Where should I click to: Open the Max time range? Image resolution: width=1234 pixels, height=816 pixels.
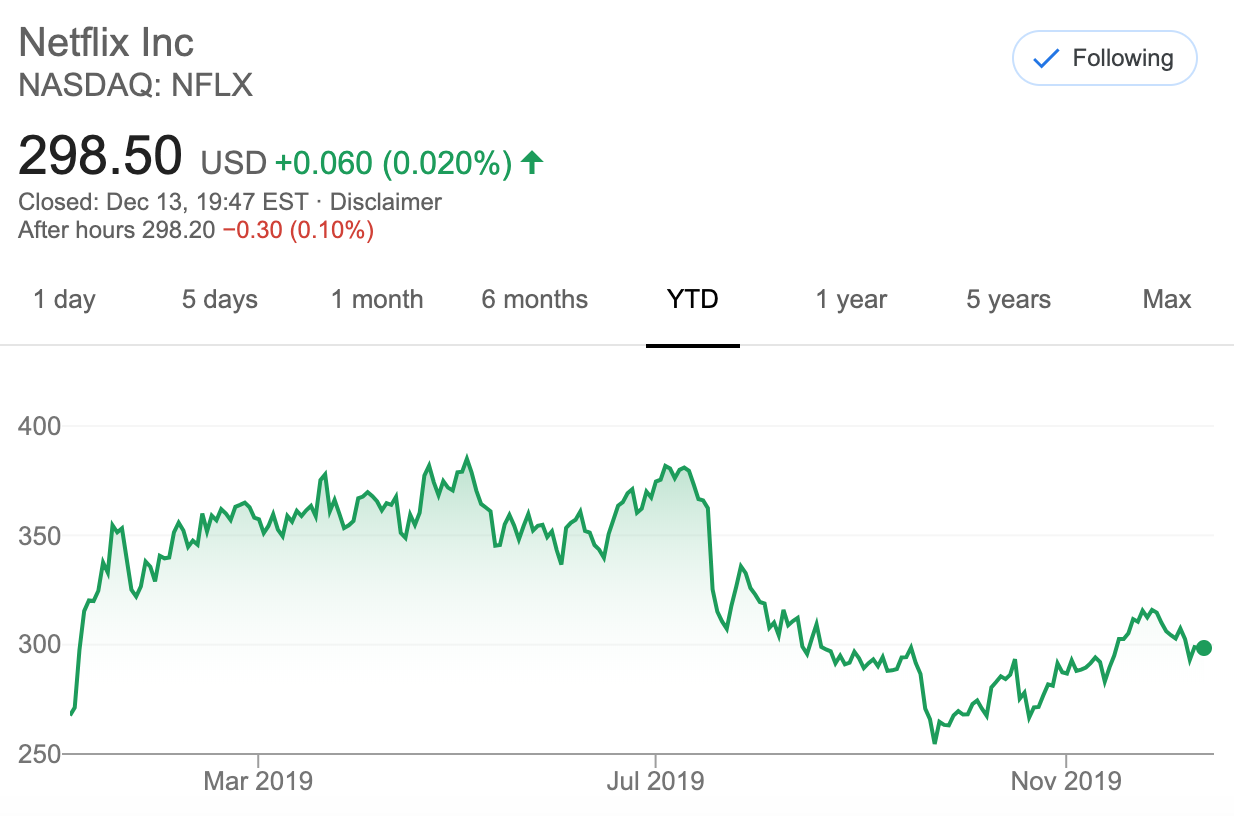tap(1166, 299)
